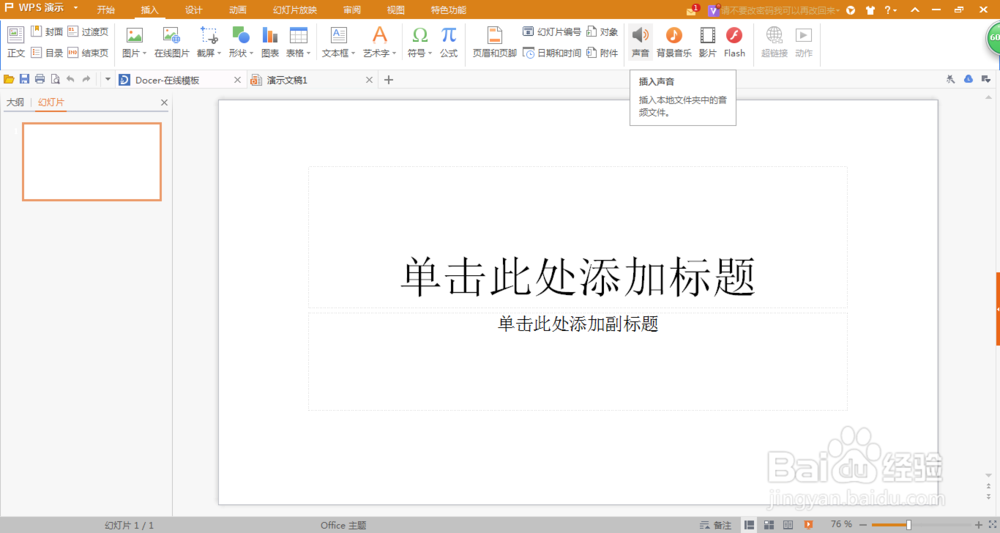Screen dimensions: 1000x533
Task: Insert 背景音乐 background music
Action: [x=674, y=42]
